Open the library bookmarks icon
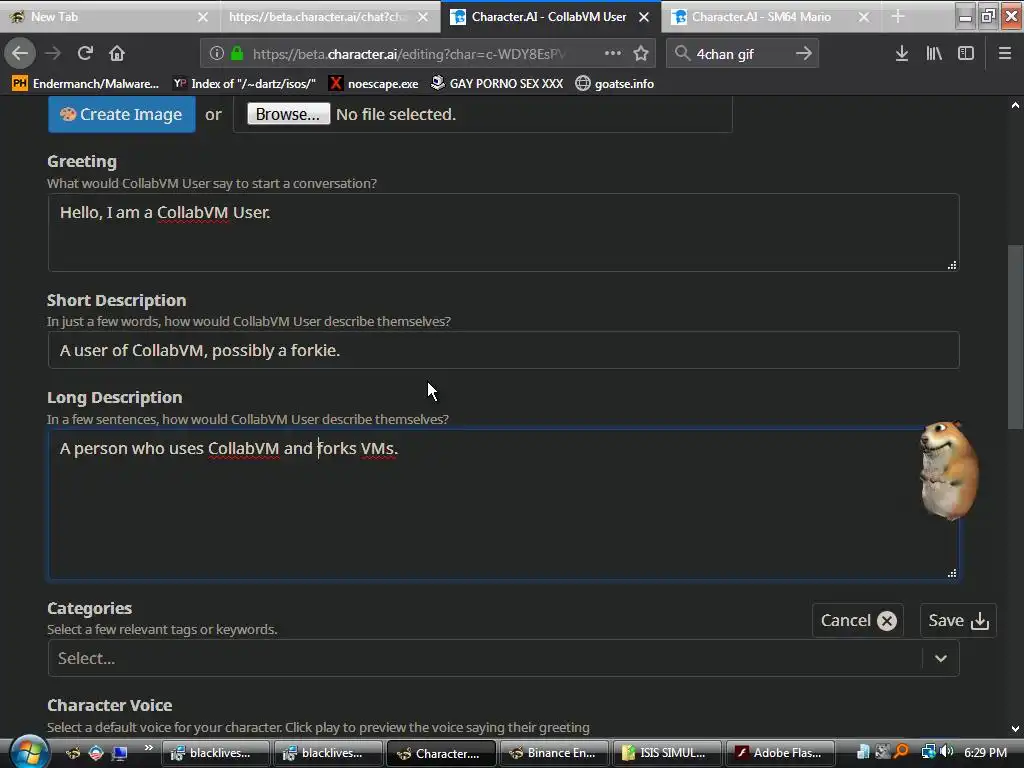The width and height of the screenshot is (1024, 768). [934, 53]
